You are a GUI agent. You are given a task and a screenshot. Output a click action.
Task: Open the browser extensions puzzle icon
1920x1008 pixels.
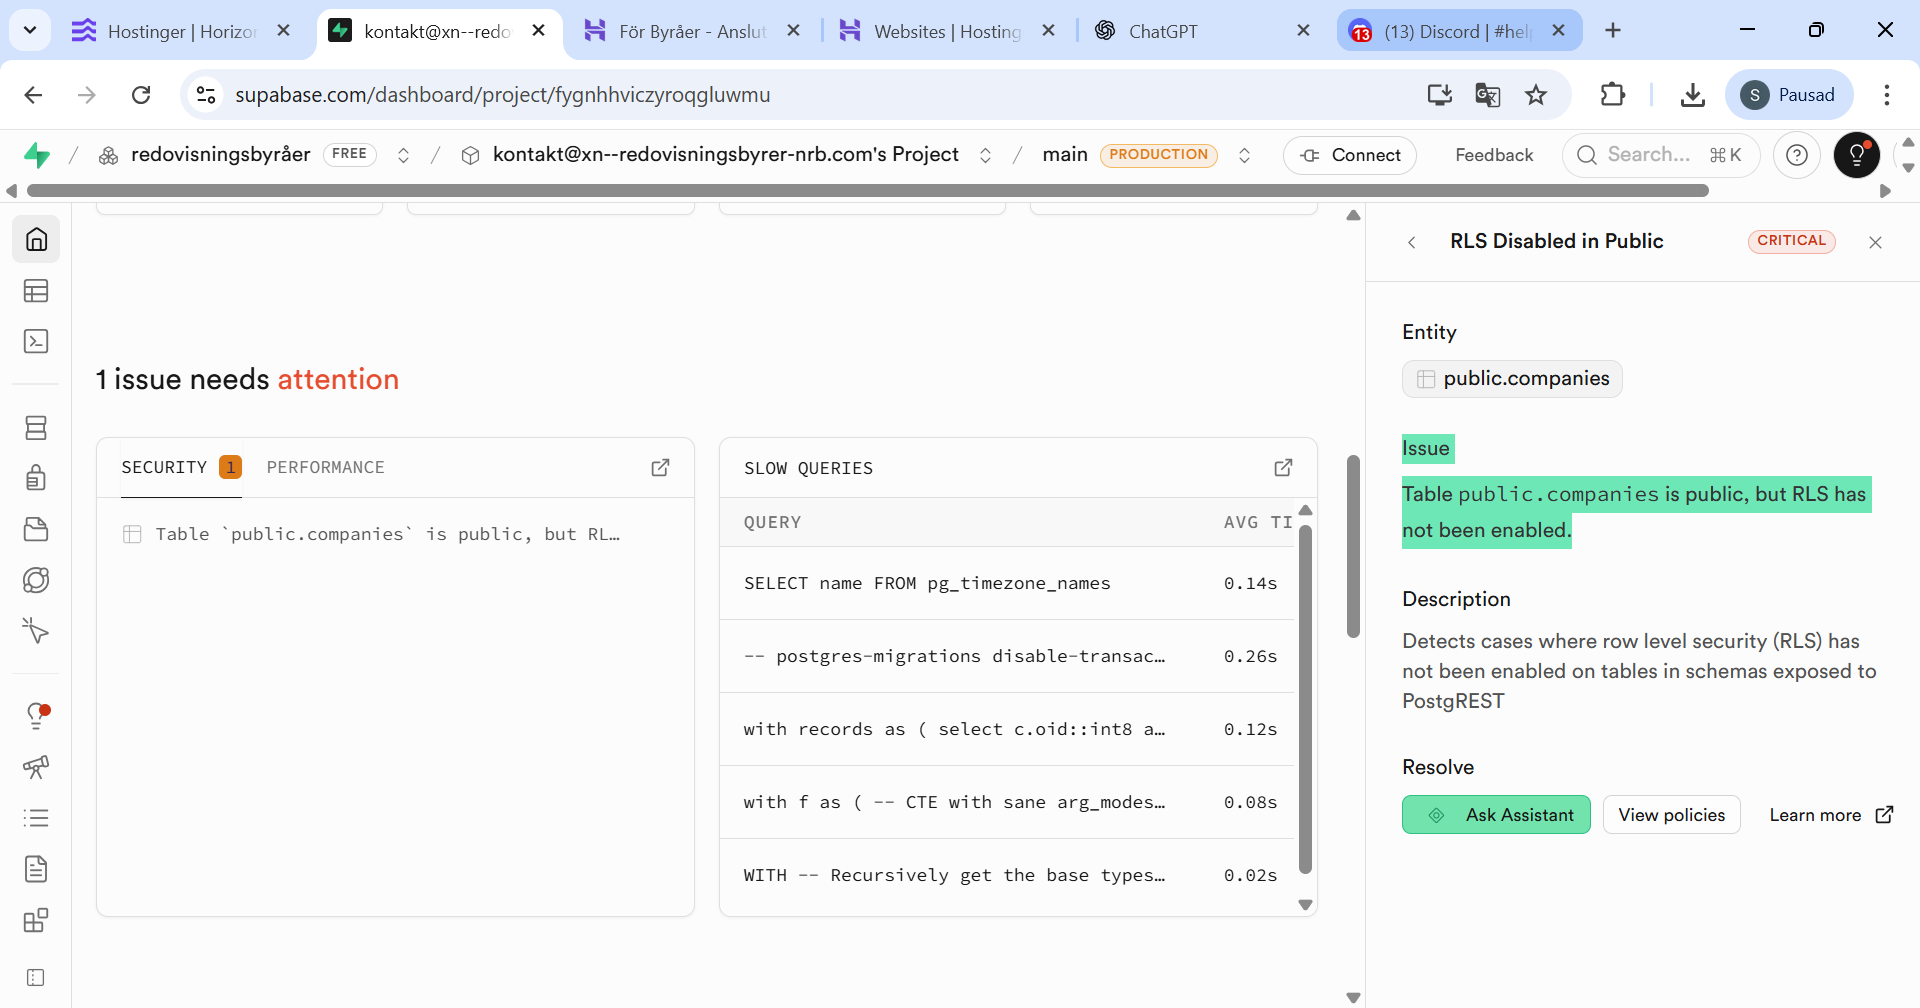pyautogui.click(x=1613, y=95)
